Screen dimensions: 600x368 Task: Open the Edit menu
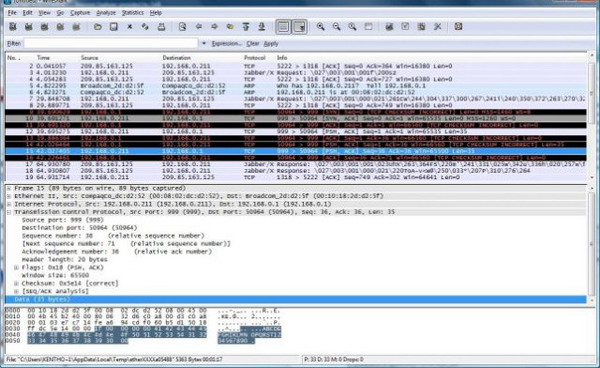pyautogui.click(x=28, y=13)
